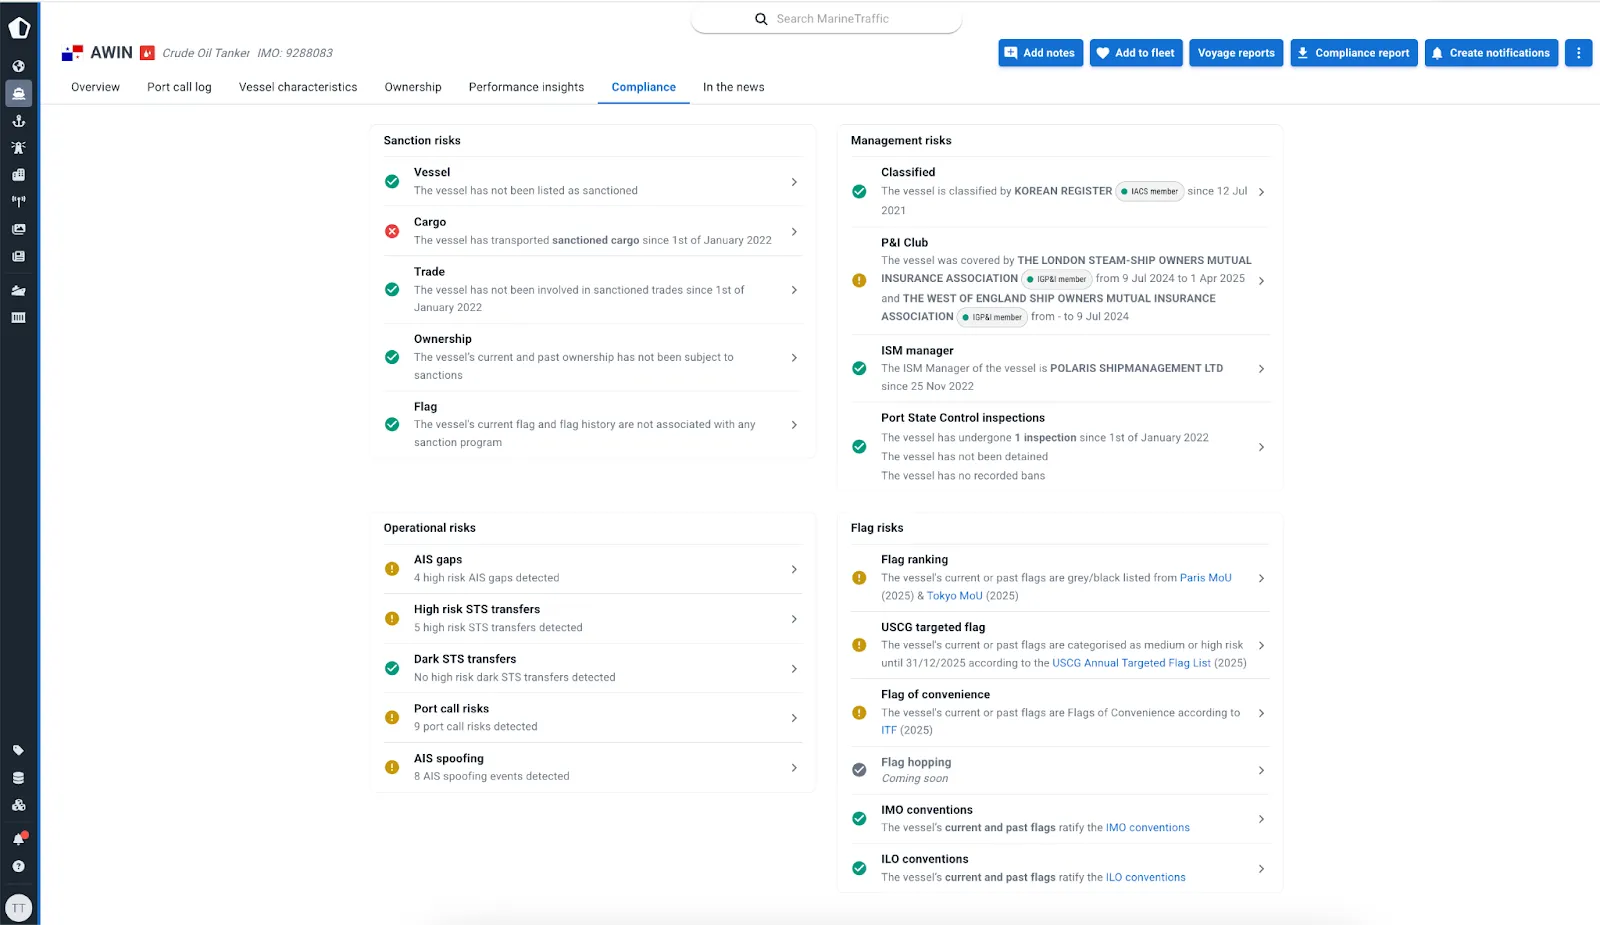Open the USCG Annual Targeted Flag List link
The image size is (1600, 925).
(x=1131, y=663)
